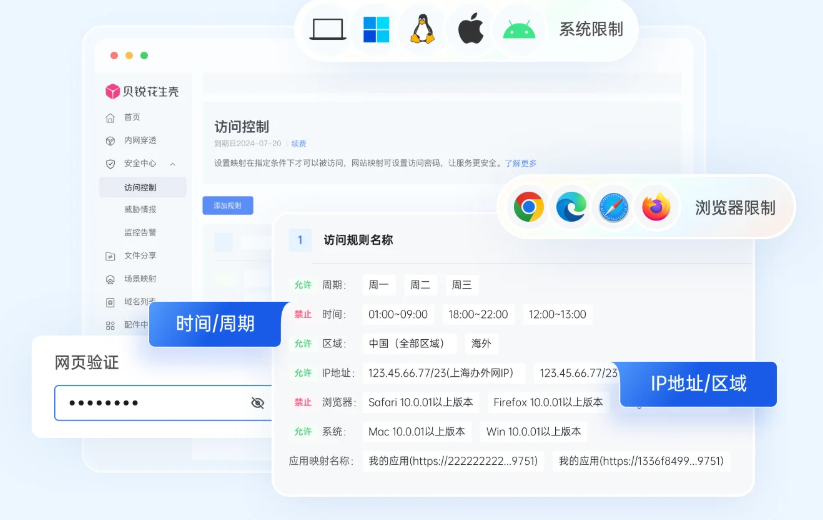Image resolution: width=823 pixels, height=520 pixels.
Task: Select the Firefox browser icon
Action: click(x=656, y=207)
